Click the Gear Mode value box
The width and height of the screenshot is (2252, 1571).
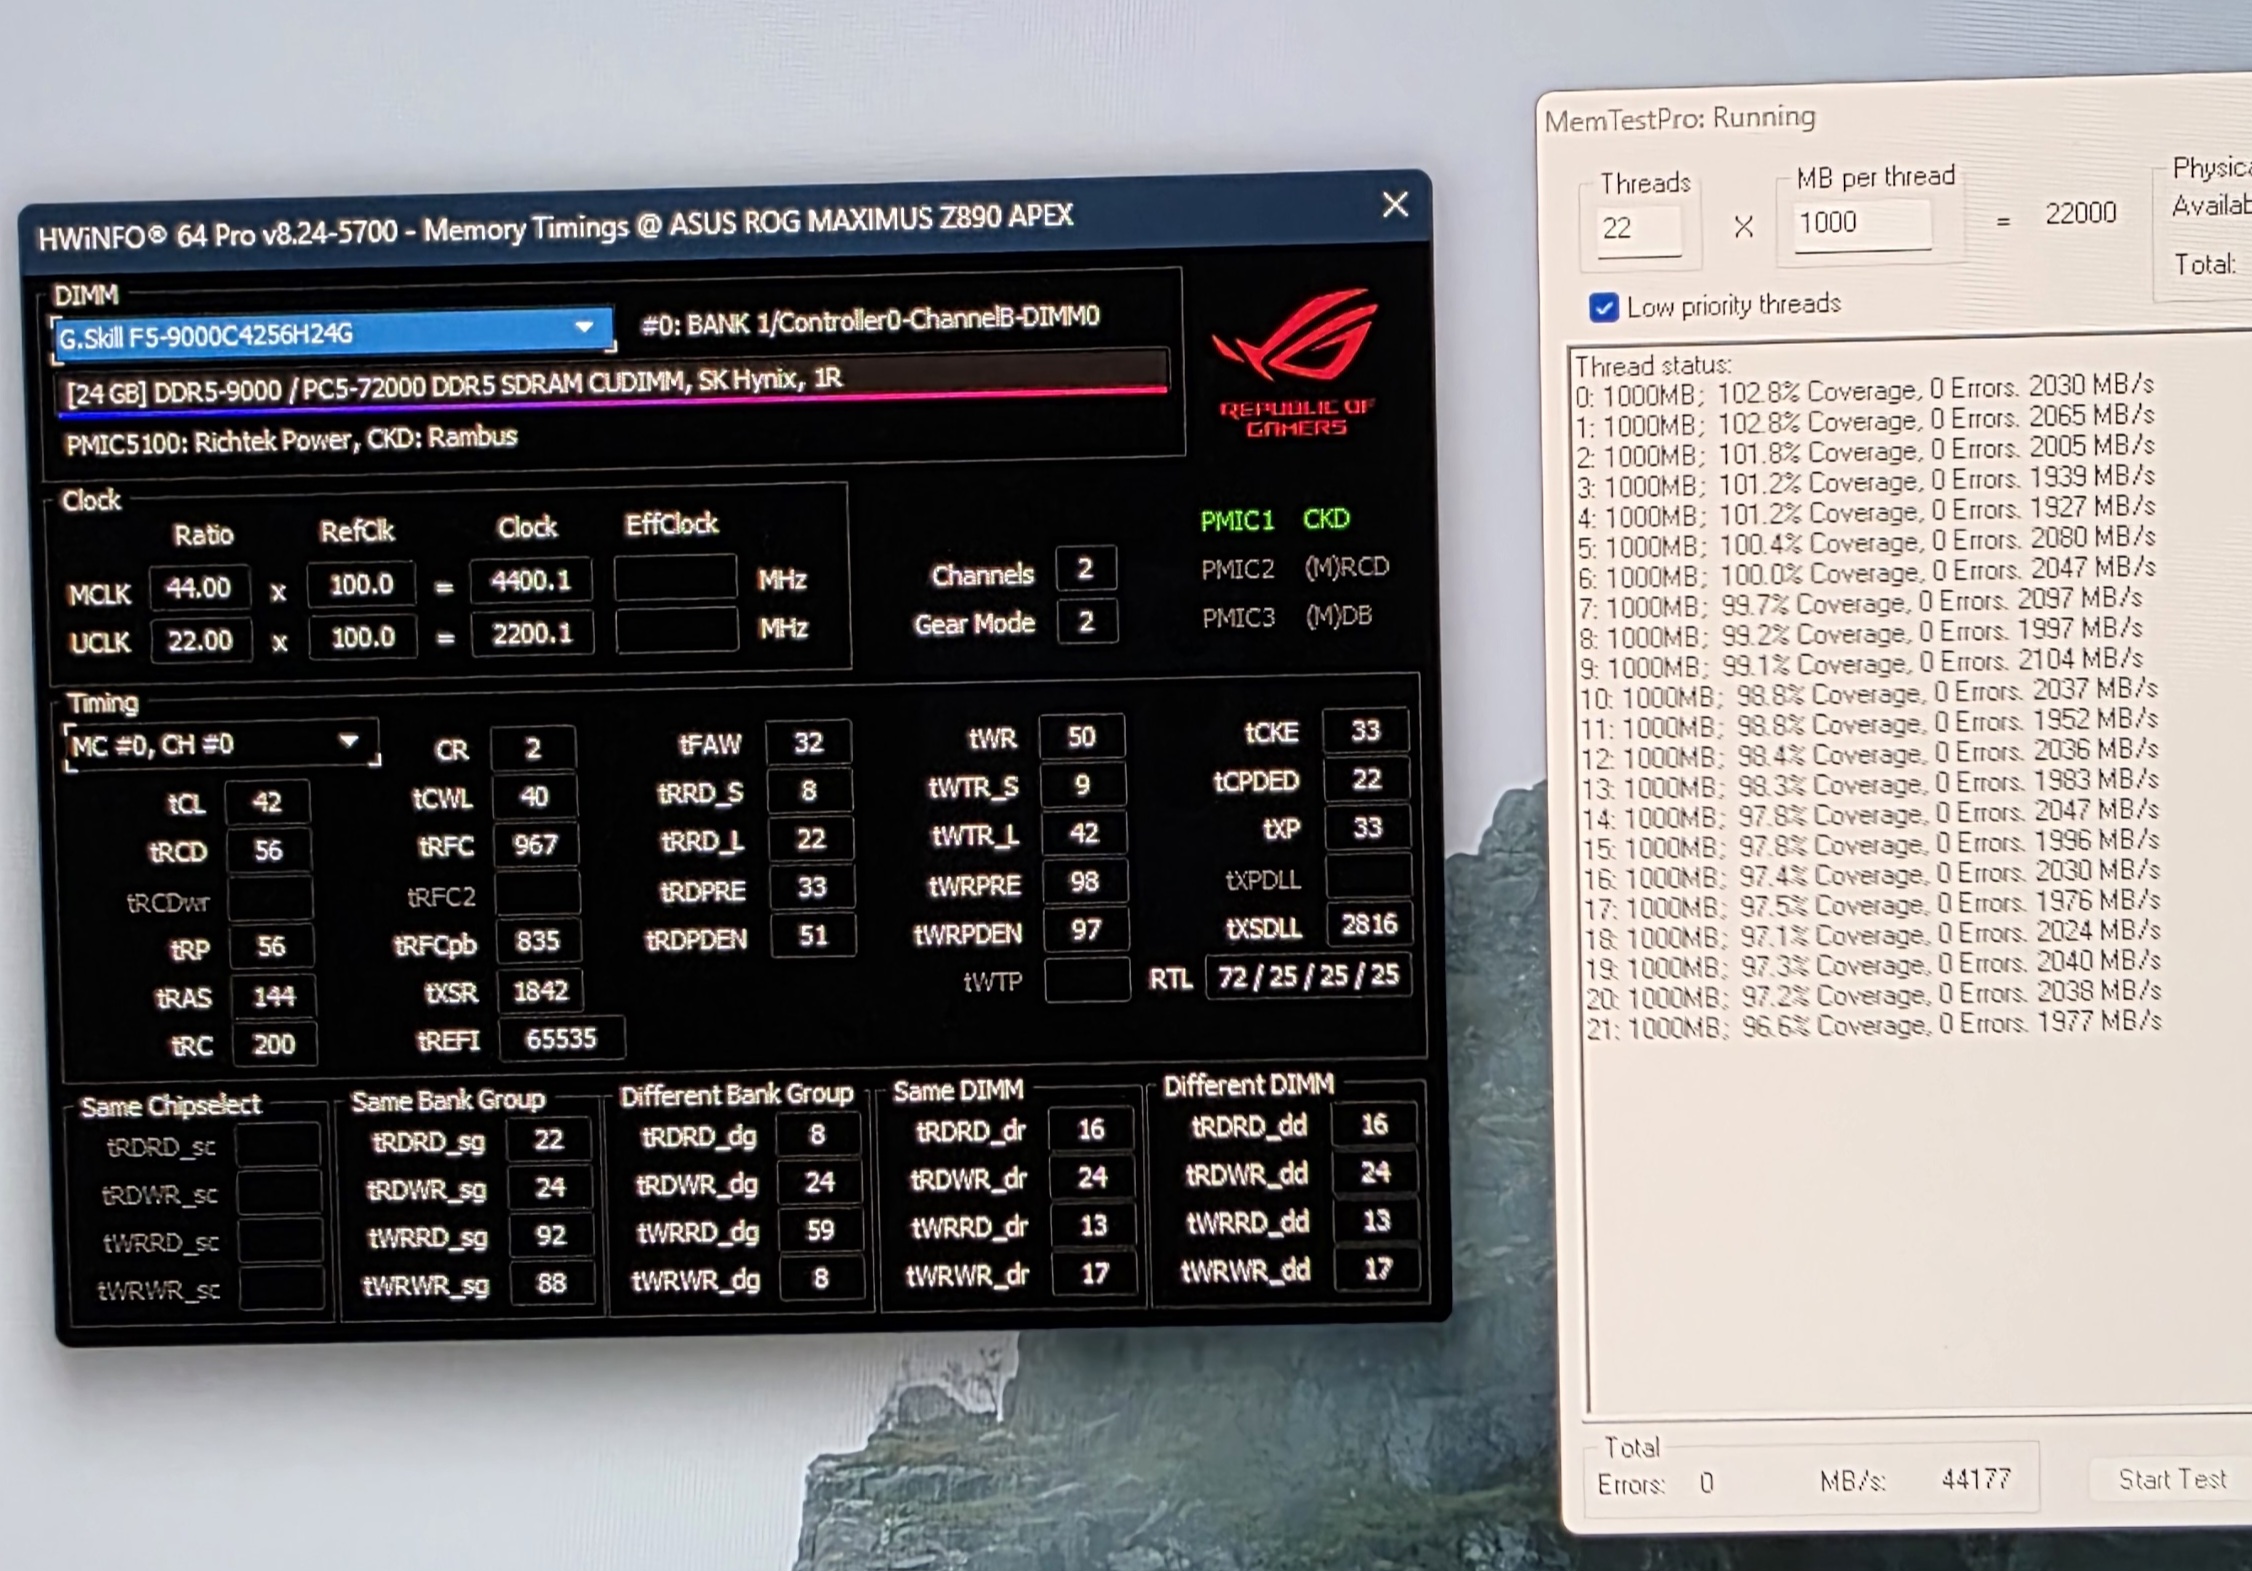click(x=1086, y=622)
